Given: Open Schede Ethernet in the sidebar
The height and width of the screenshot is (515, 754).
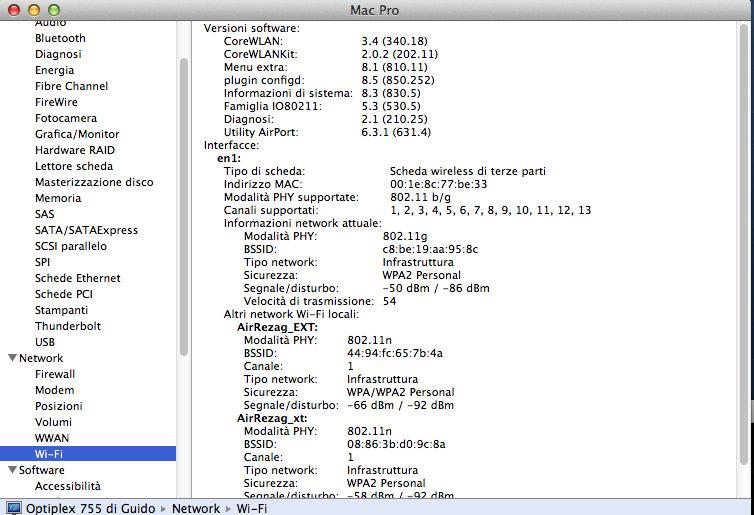Looking at the screenshot, I should (x=77, y=278).
